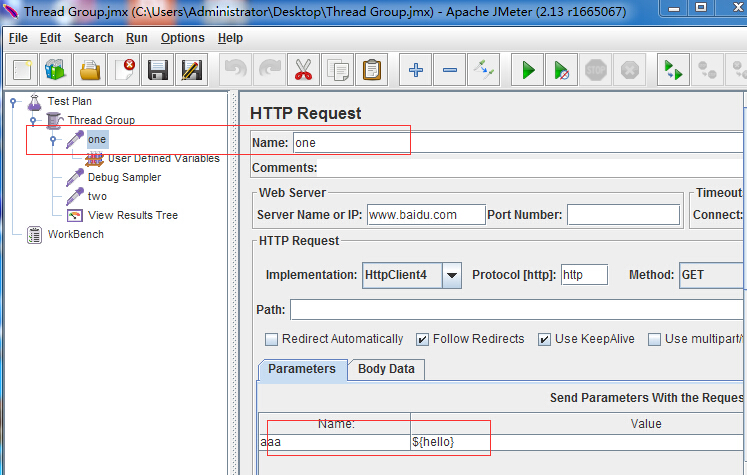The width and height of the screenshot is (747, 475).
Task: Click the Undo toolbar arrow
Action: click(235, 70)
